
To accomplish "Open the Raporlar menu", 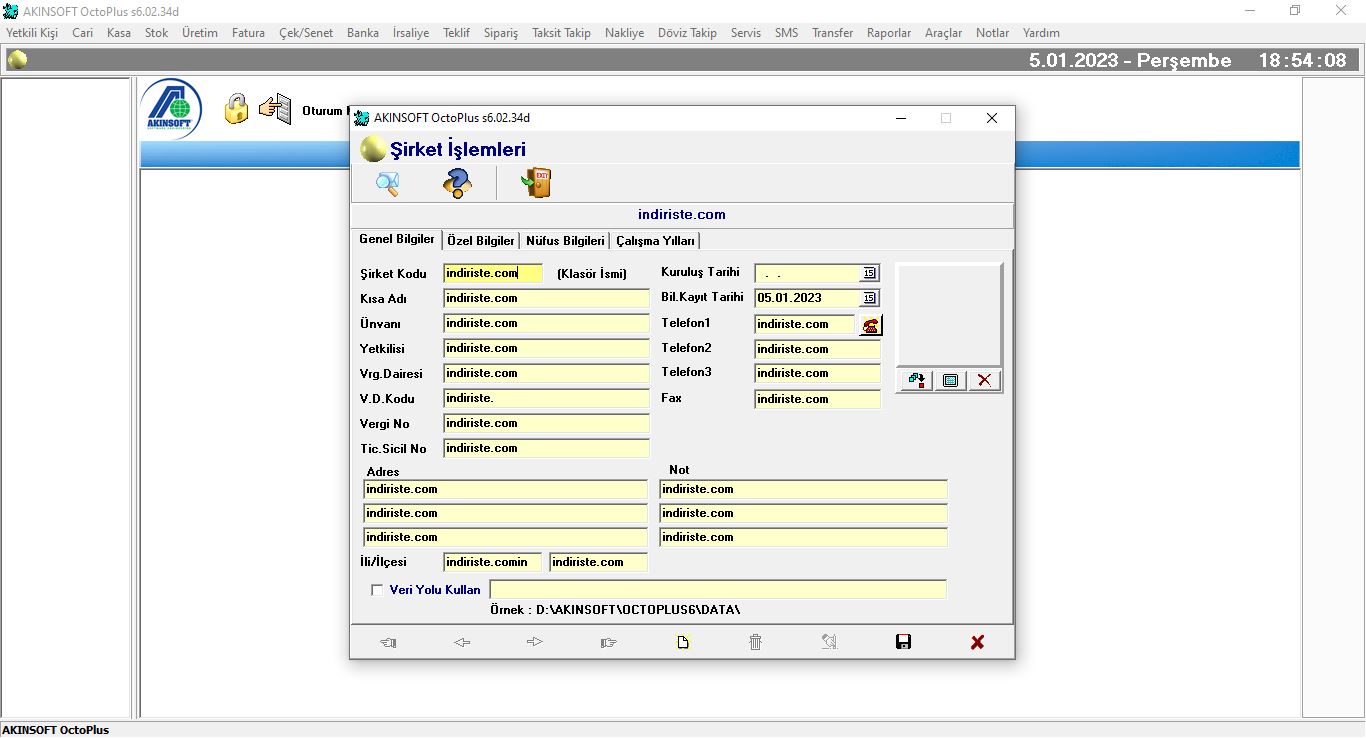I will pyautogui.click(x=889, y=33).
